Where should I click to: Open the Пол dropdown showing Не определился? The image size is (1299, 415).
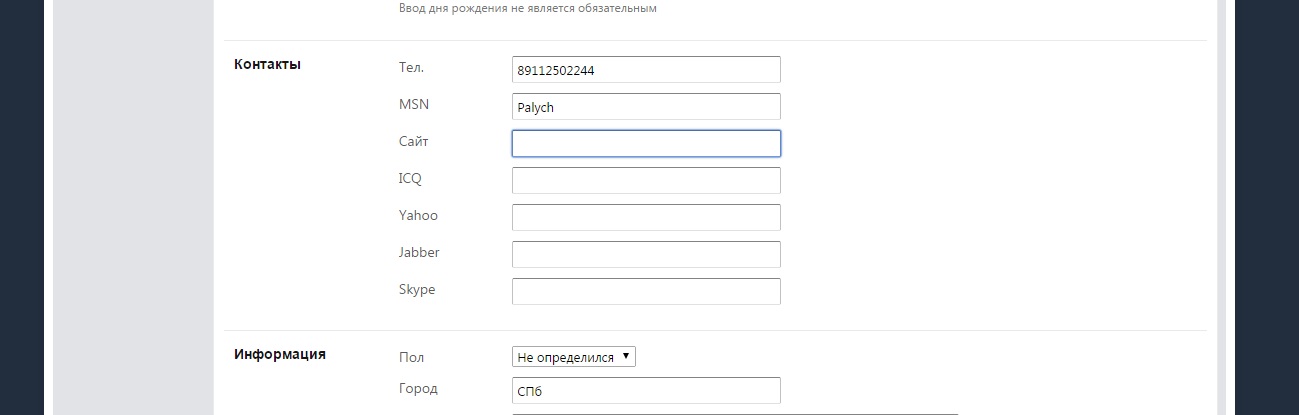(574, 357)
